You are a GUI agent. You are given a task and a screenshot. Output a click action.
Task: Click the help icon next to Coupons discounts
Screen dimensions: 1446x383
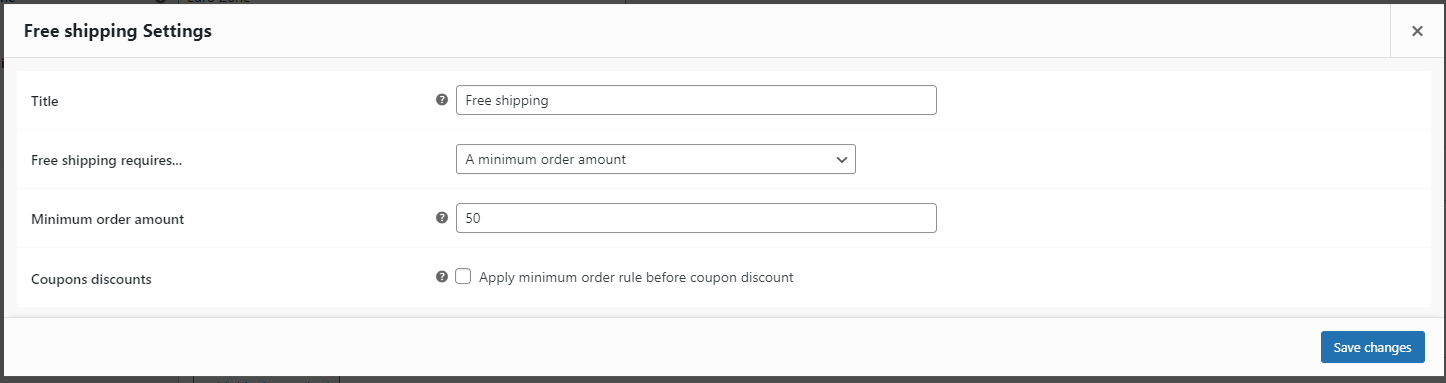(442, 277)
